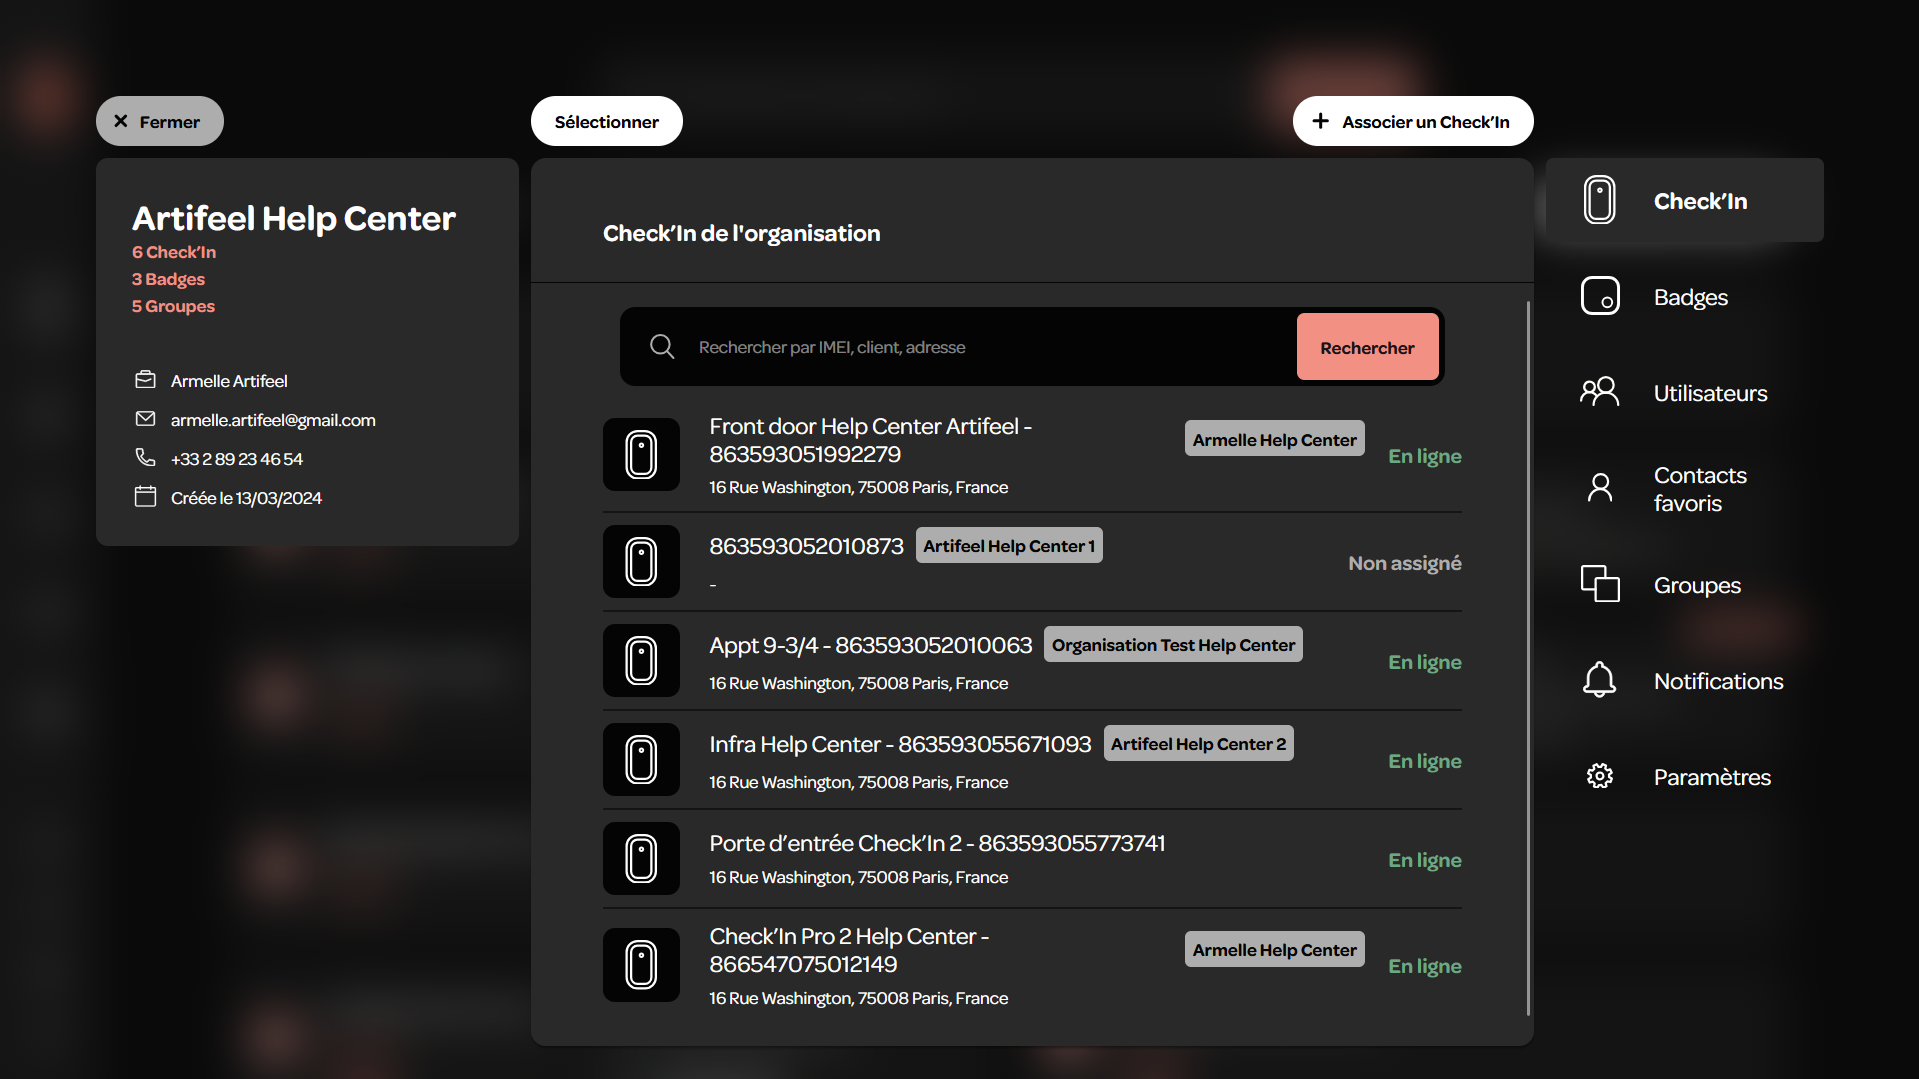This screenshot has width=1919, height=1079.
Task: Click device icon of Check'In Pro 2
Action: (x=641, y=965)
